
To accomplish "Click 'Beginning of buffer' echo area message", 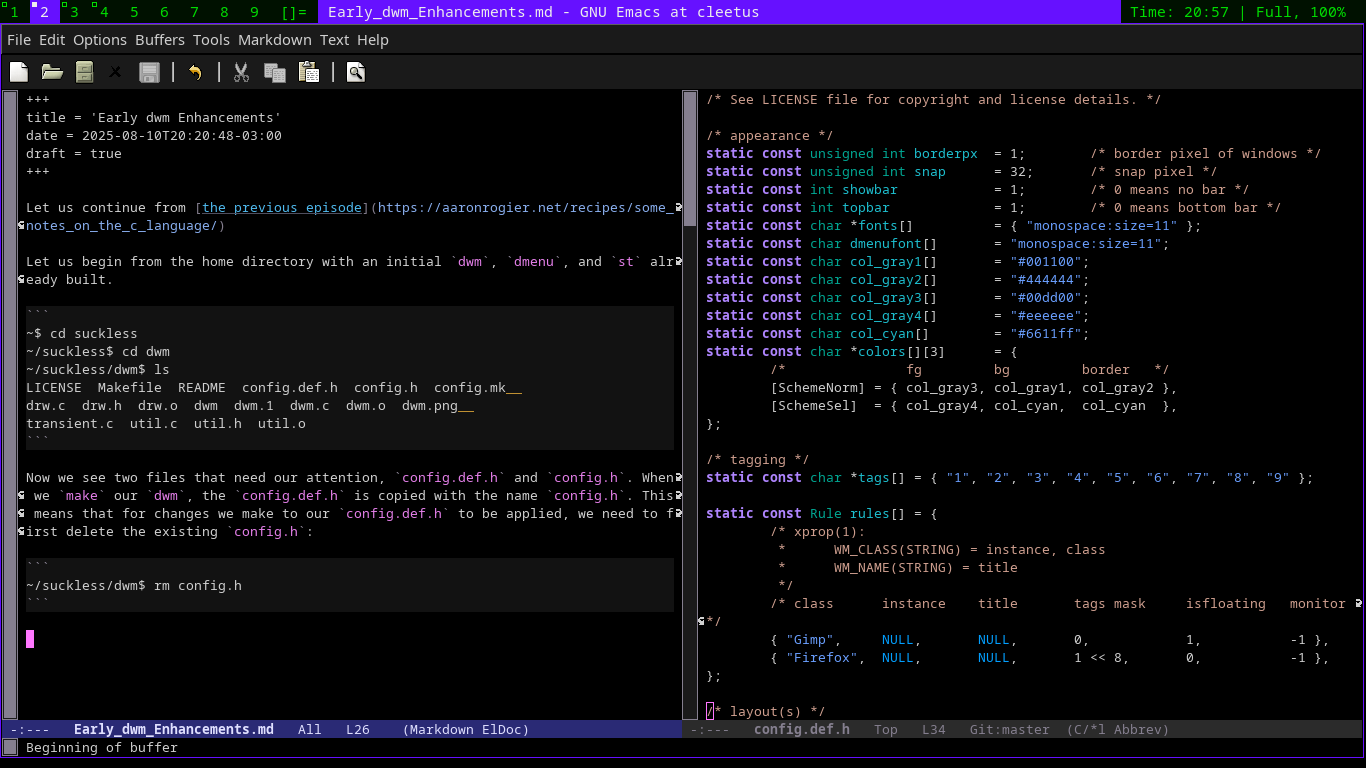I will (102, 748).
